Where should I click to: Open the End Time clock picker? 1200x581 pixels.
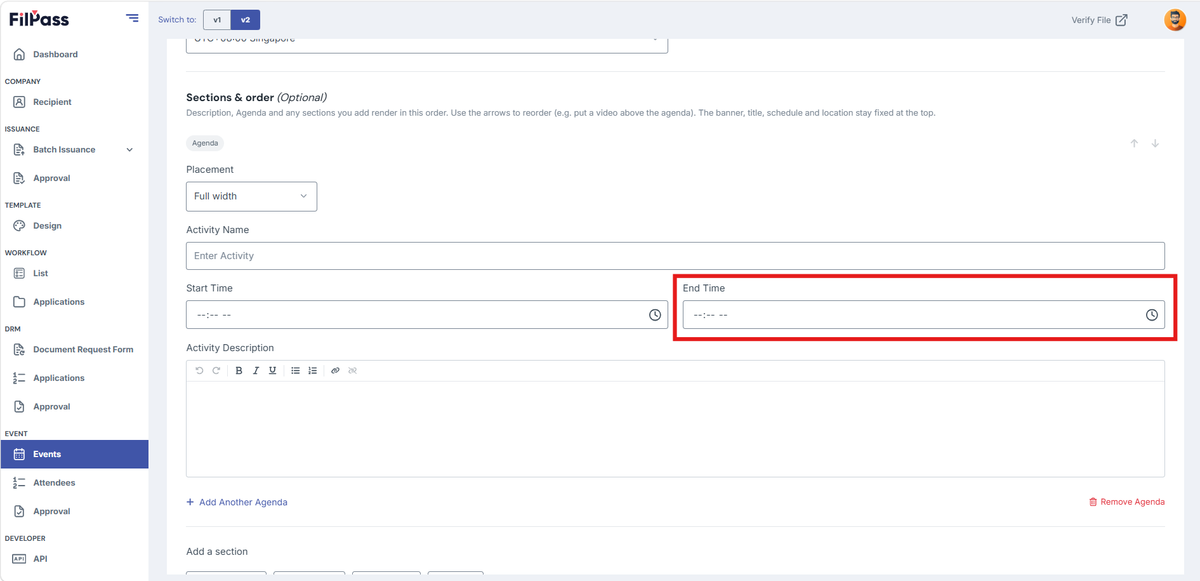click(1152, 315)
